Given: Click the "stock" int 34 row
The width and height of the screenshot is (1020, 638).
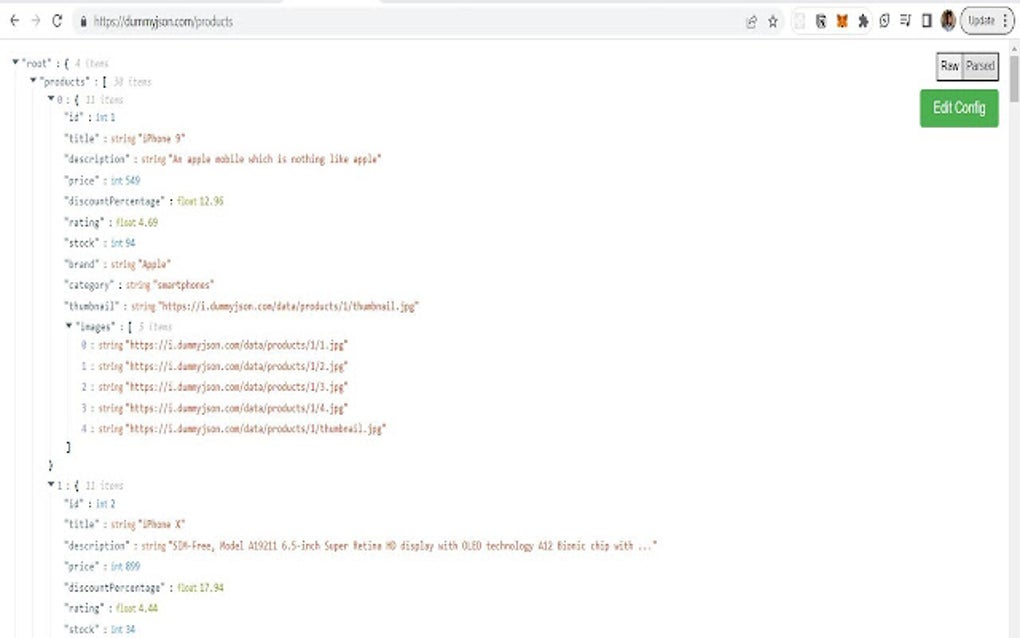Looking at the screenshot, I should [100, 630].
